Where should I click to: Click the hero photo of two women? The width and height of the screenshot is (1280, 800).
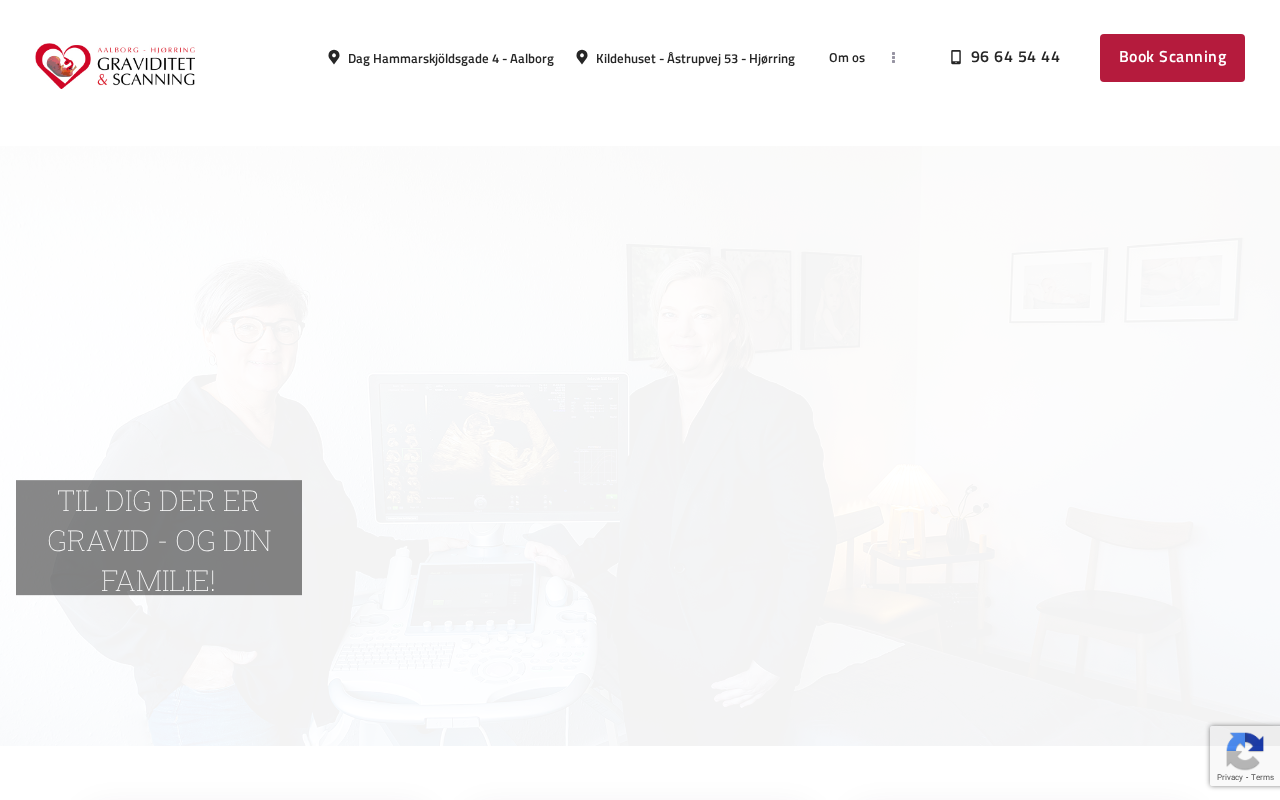(x=640, y=446)
